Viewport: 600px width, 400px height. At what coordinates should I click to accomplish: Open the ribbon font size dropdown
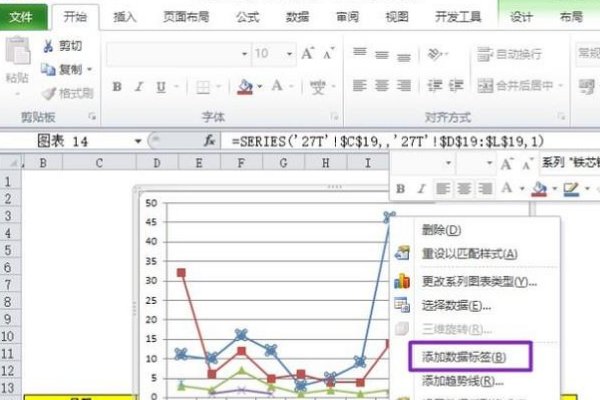[x=290, y=54]
